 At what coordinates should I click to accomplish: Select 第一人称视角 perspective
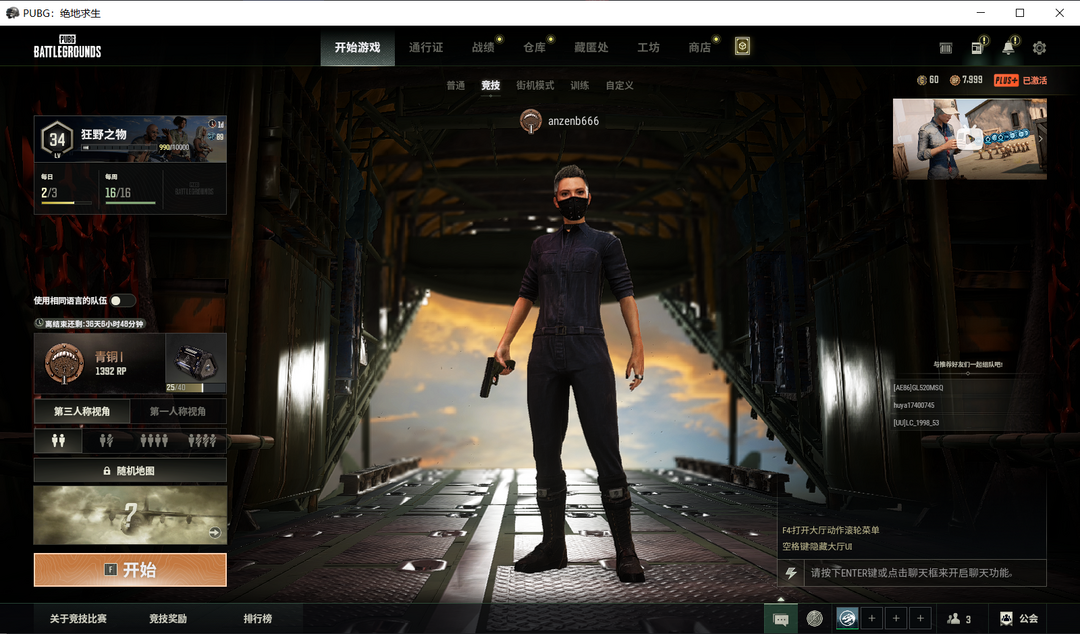point(178,411)
